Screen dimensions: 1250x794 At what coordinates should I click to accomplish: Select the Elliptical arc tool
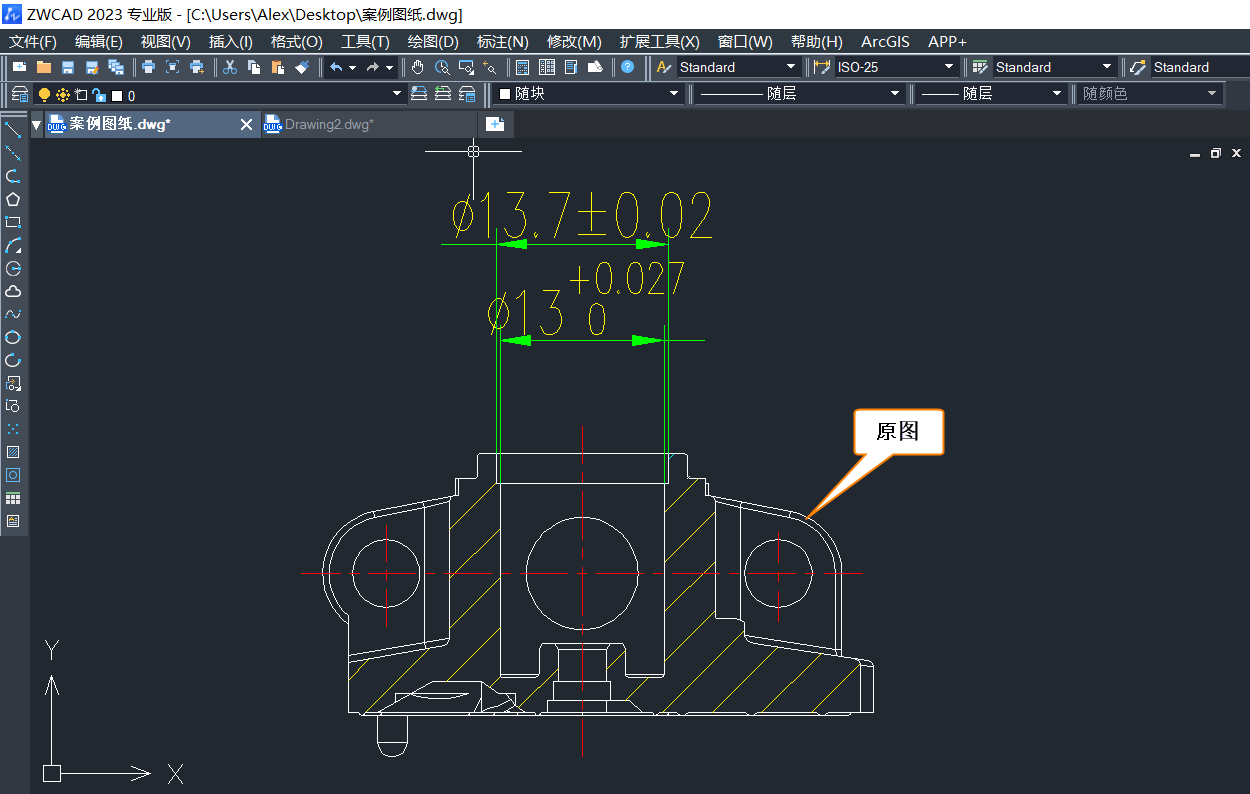[13, 360]
